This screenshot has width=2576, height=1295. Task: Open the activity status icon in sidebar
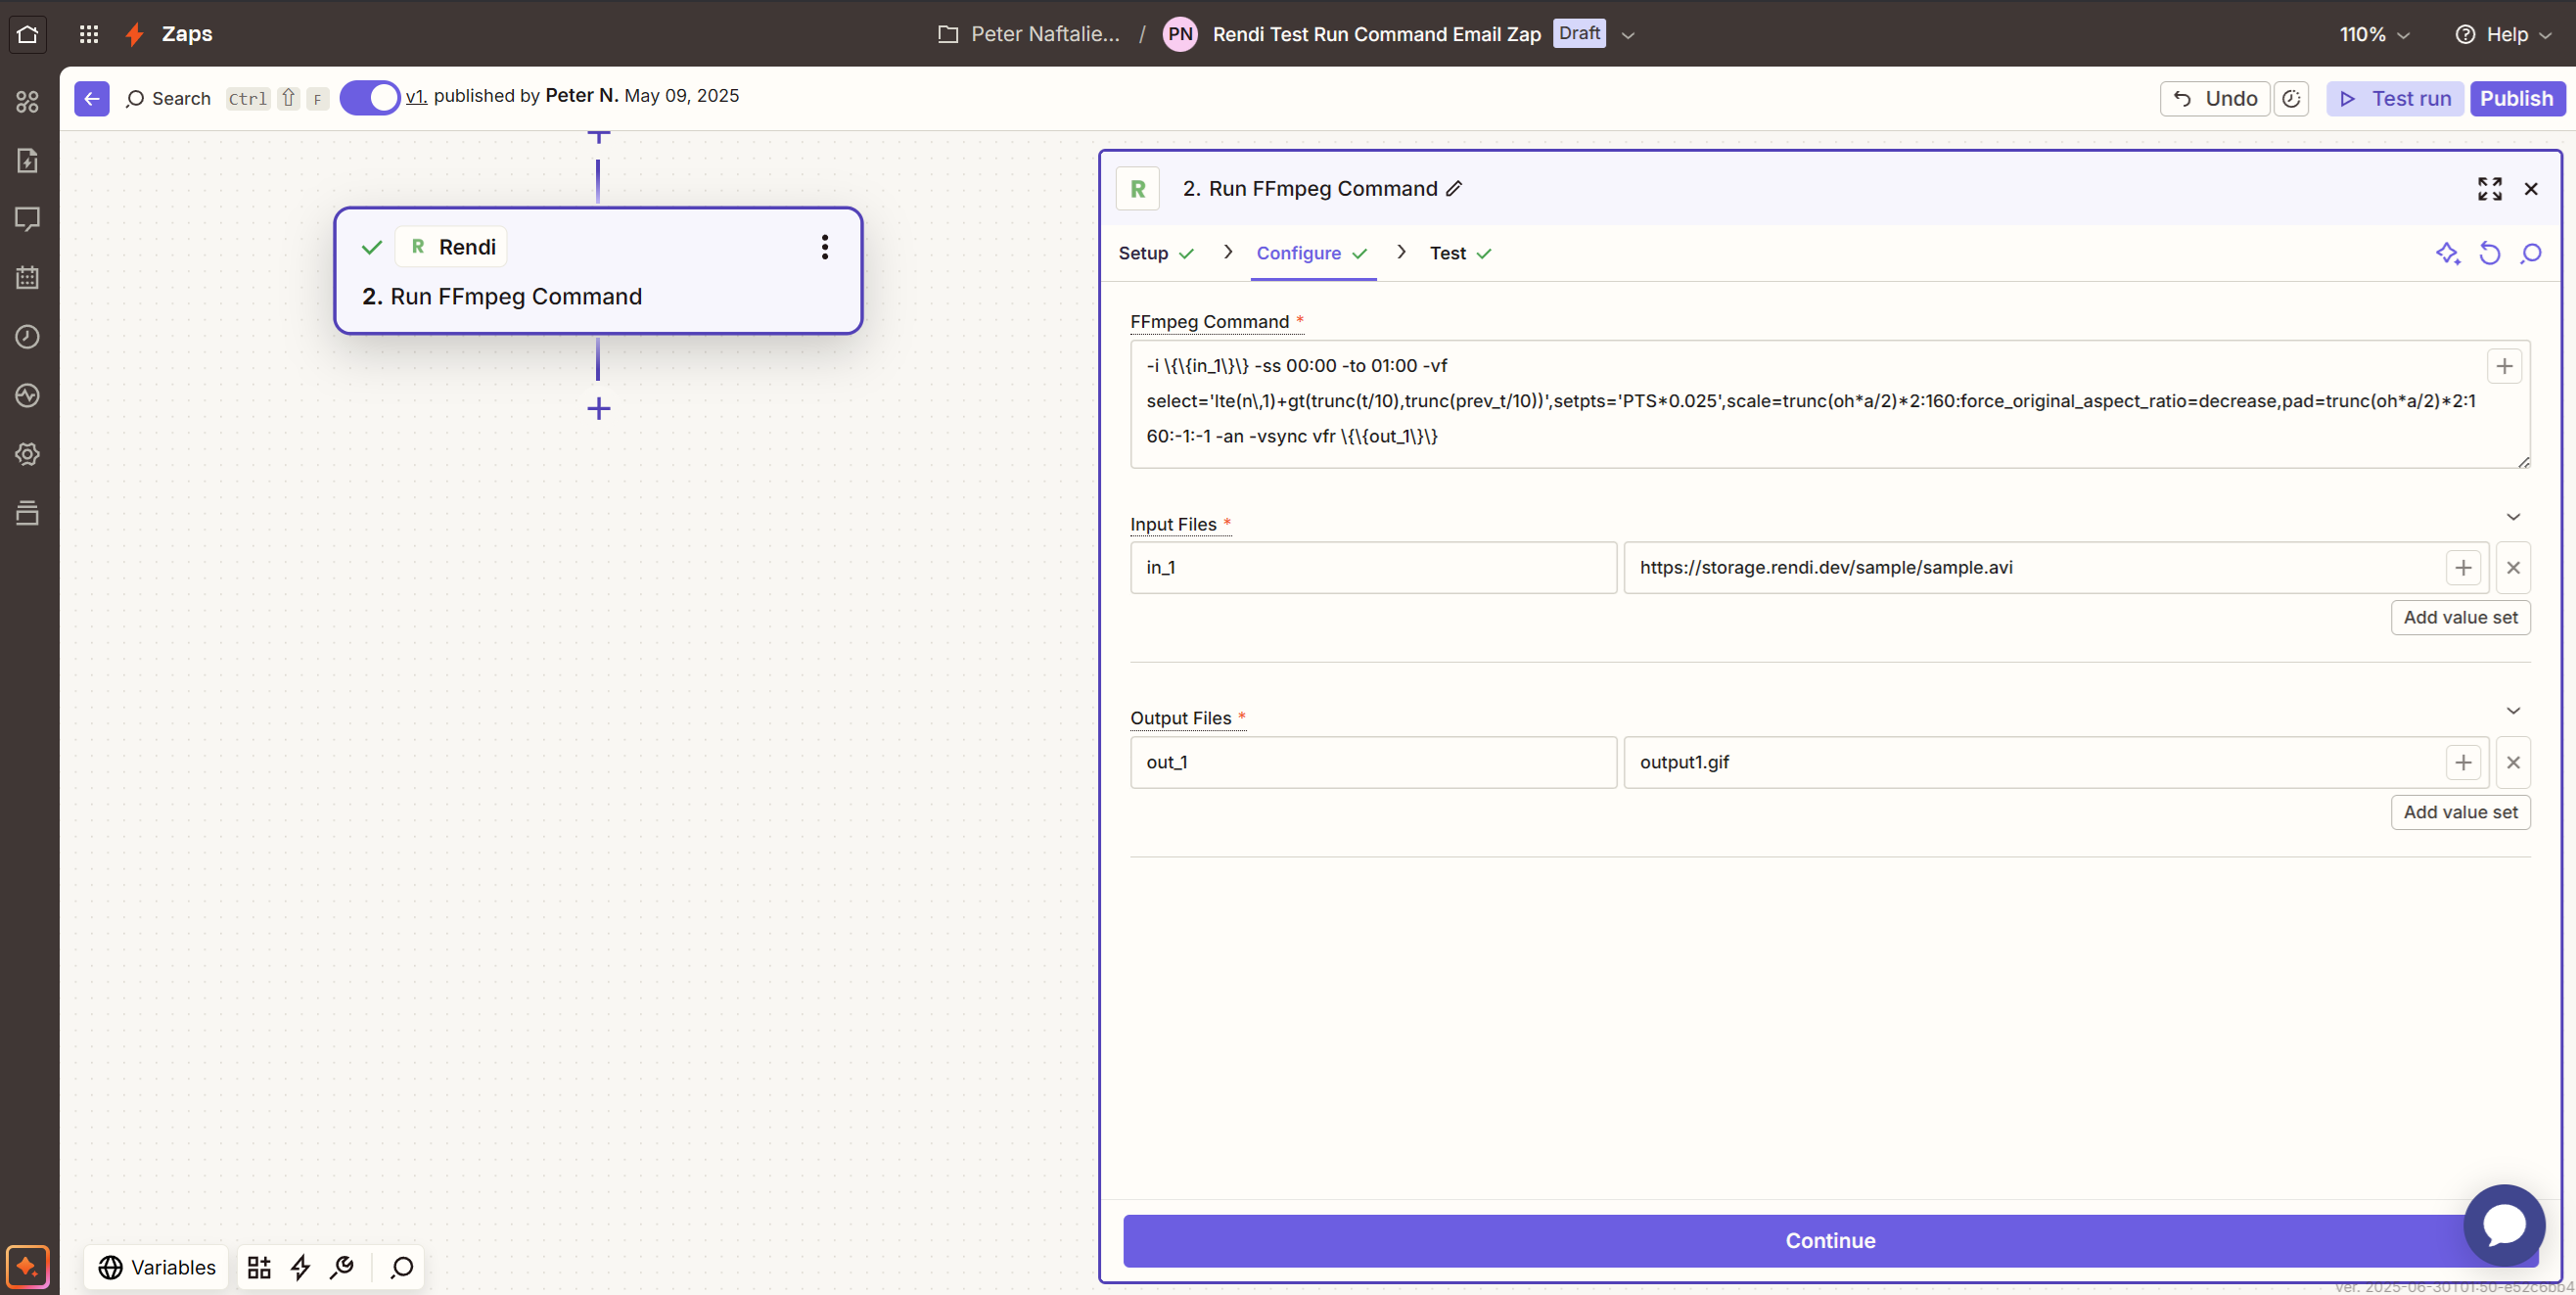(x=27, y=396)
